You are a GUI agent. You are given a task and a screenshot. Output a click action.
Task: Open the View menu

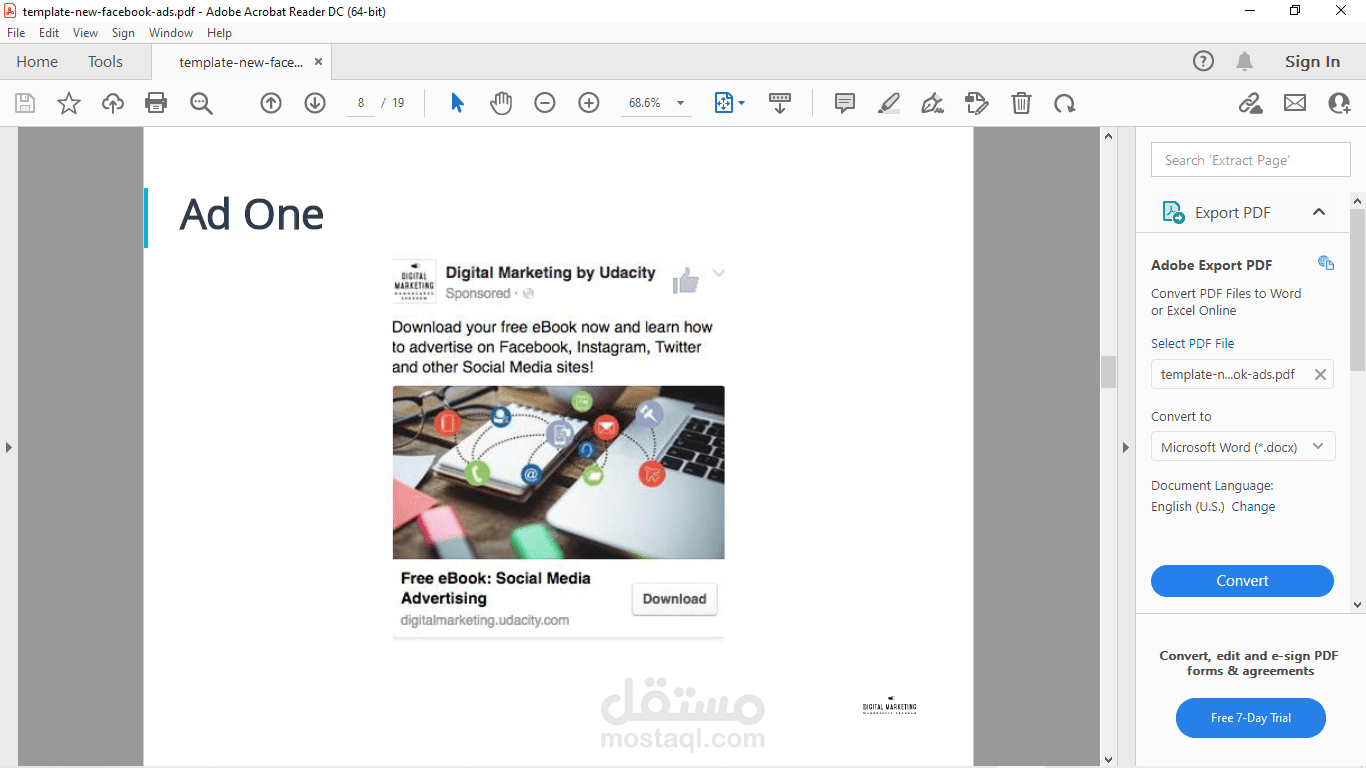coord(86,33)
